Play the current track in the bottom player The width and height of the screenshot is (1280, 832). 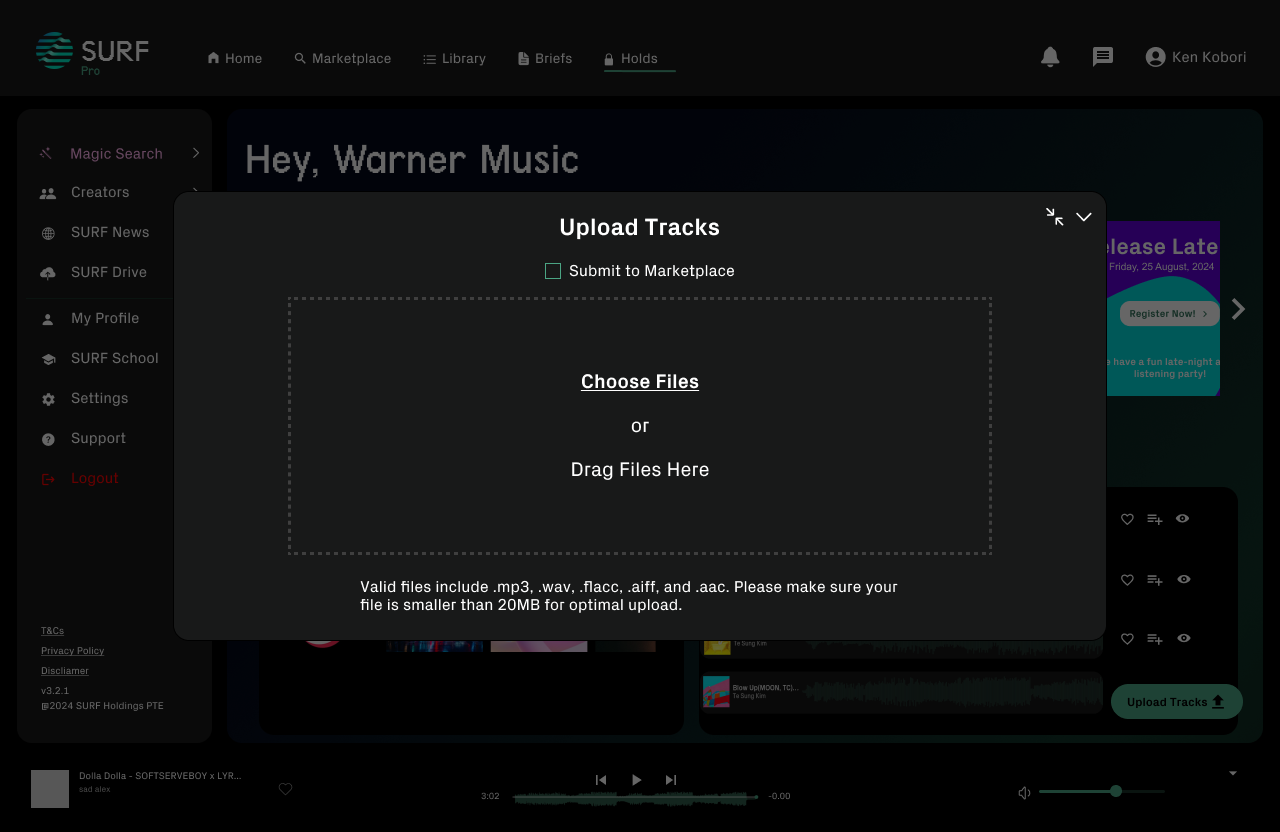[x=636, y=780]
